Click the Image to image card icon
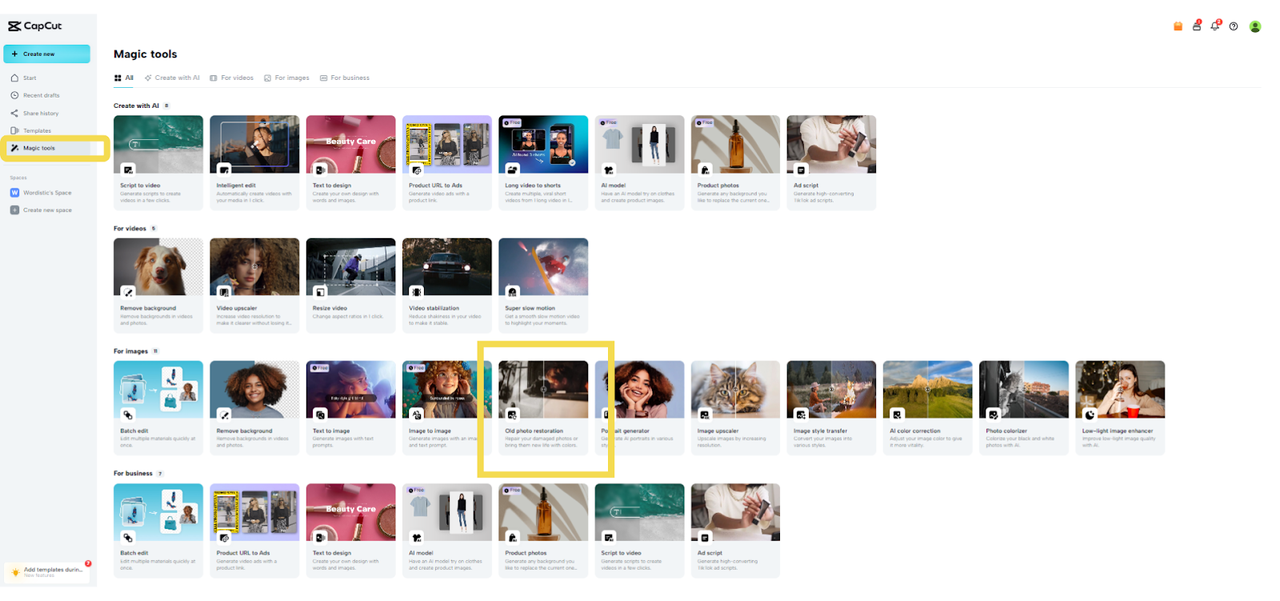The image size is (1280, 601). coord(416,414)
